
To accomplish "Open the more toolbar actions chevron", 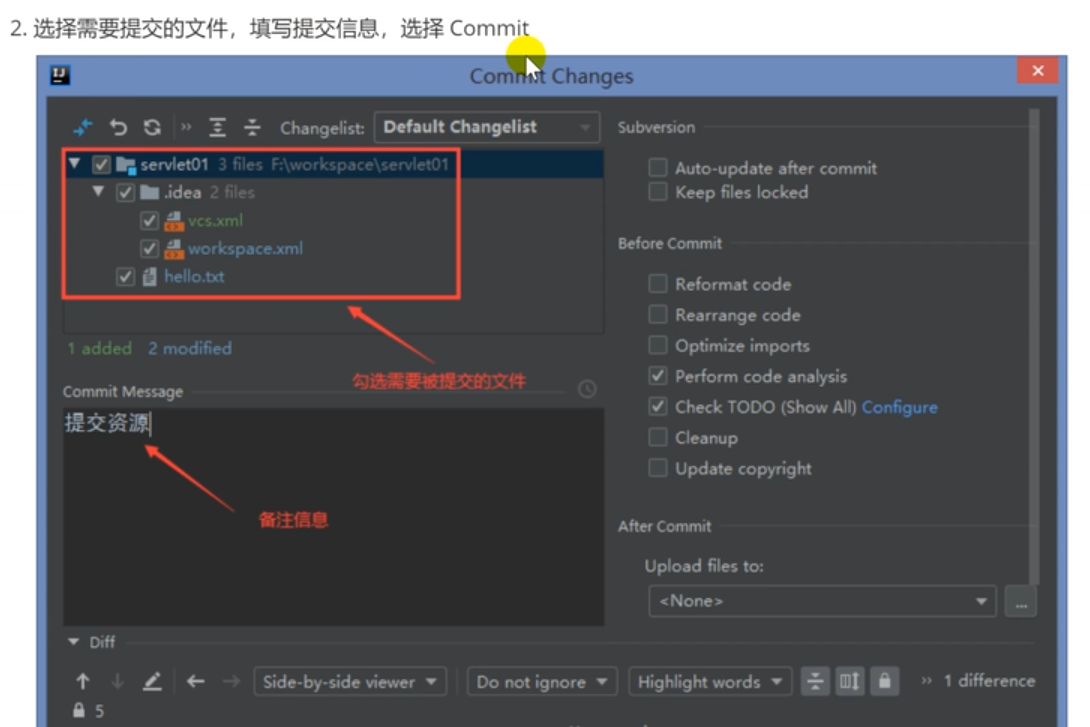I will click(186, 126).
